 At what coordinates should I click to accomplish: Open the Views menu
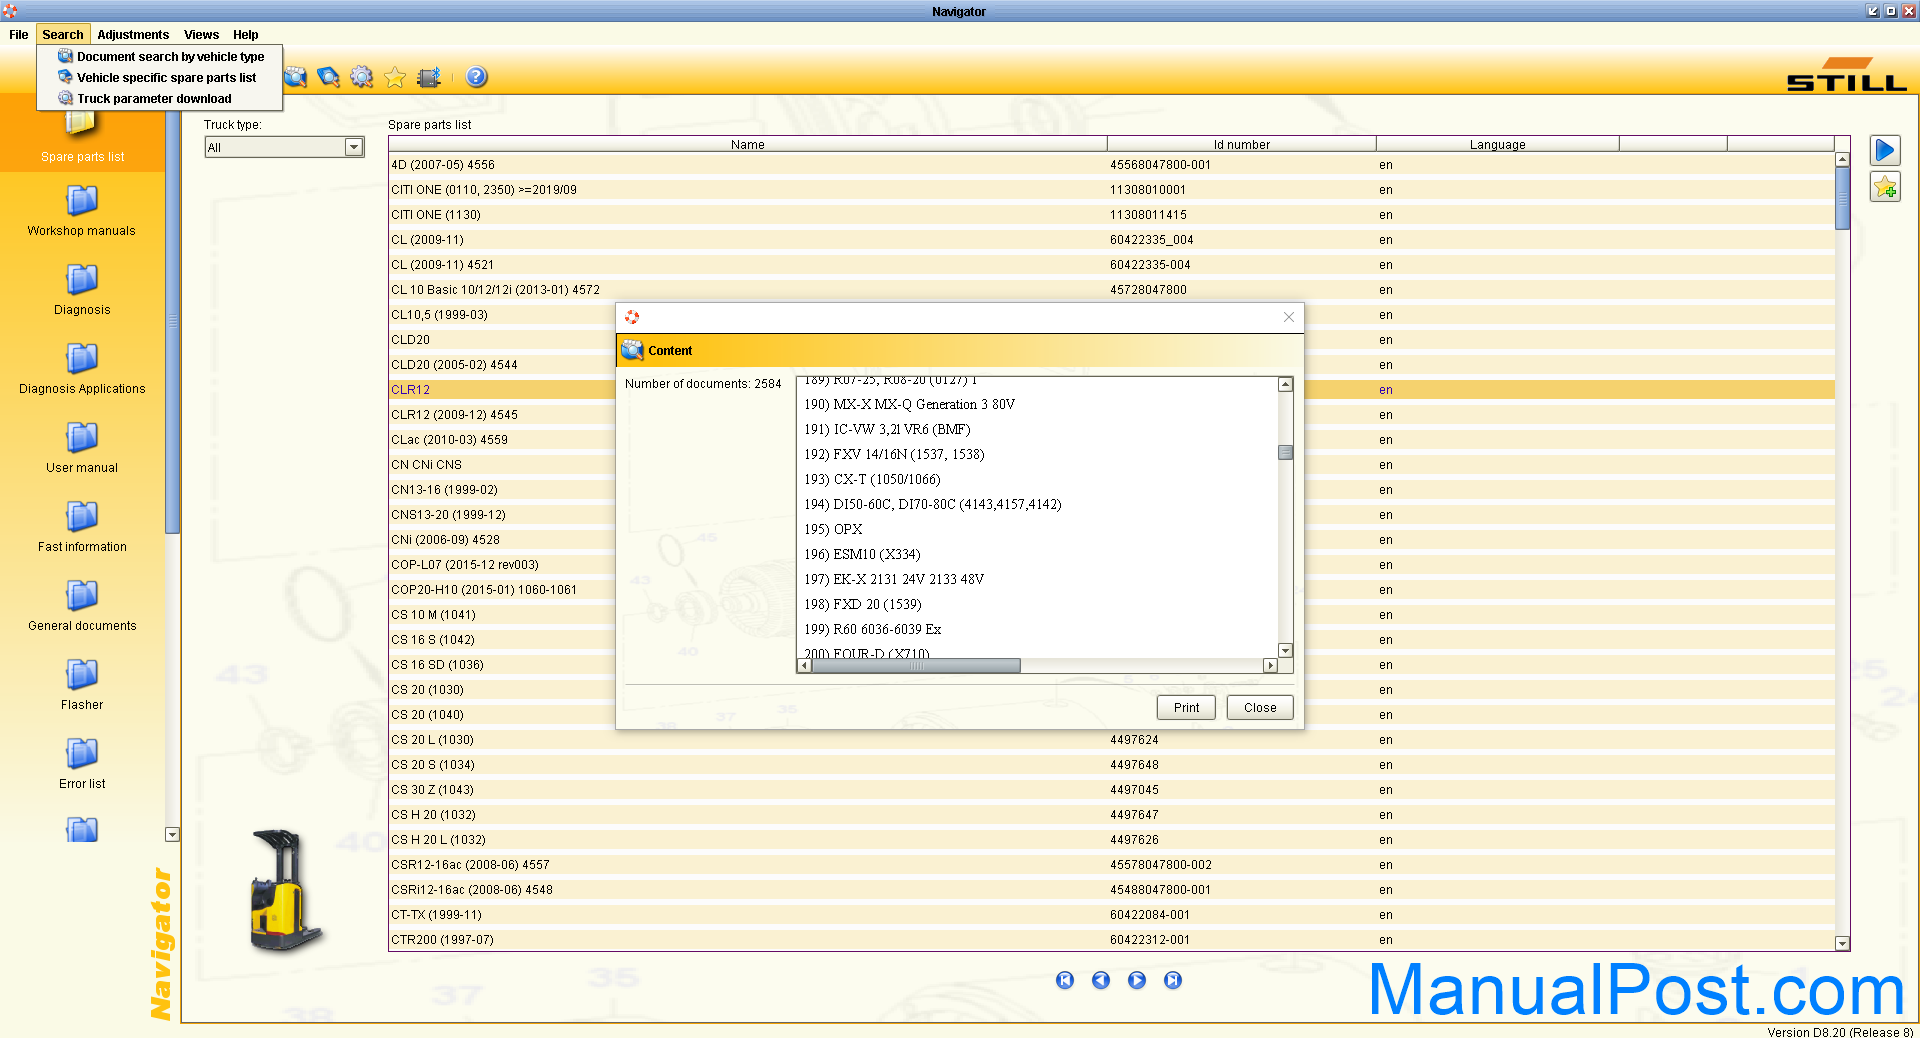pyautogui.click(x=201, y=34)
